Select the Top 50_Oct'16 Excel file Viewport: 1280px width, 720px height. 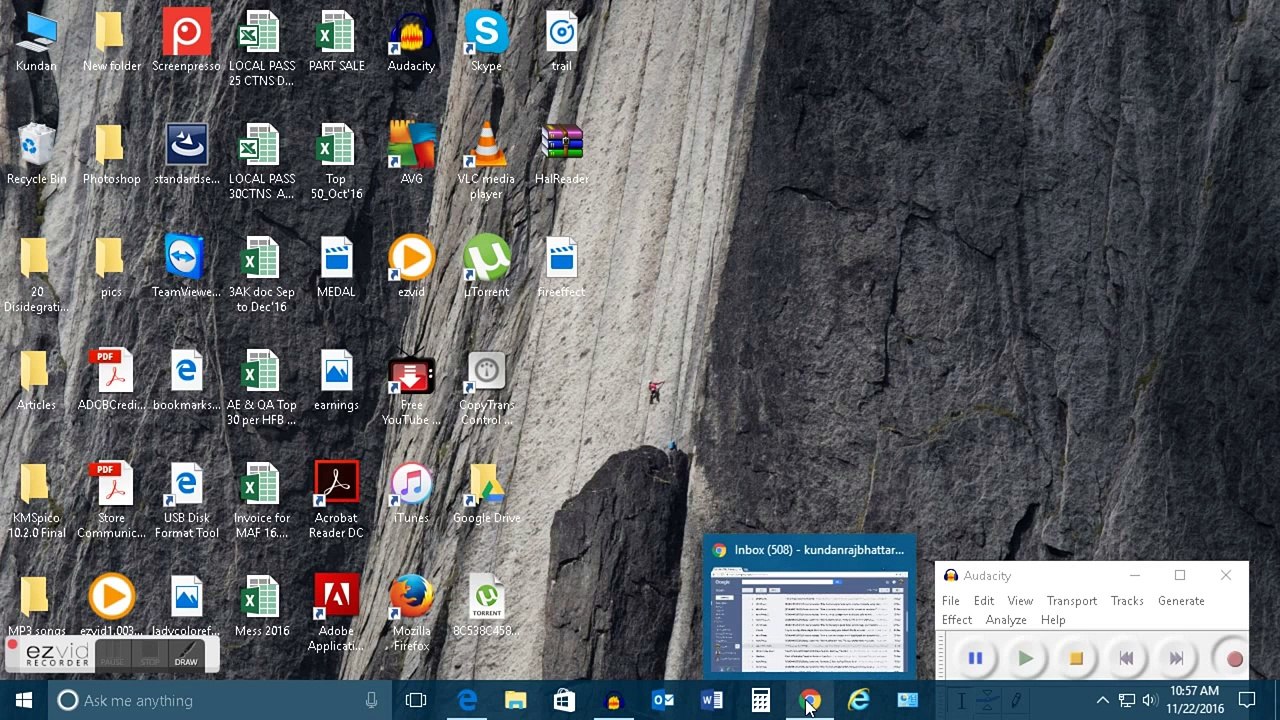click(x=336, y=162)
